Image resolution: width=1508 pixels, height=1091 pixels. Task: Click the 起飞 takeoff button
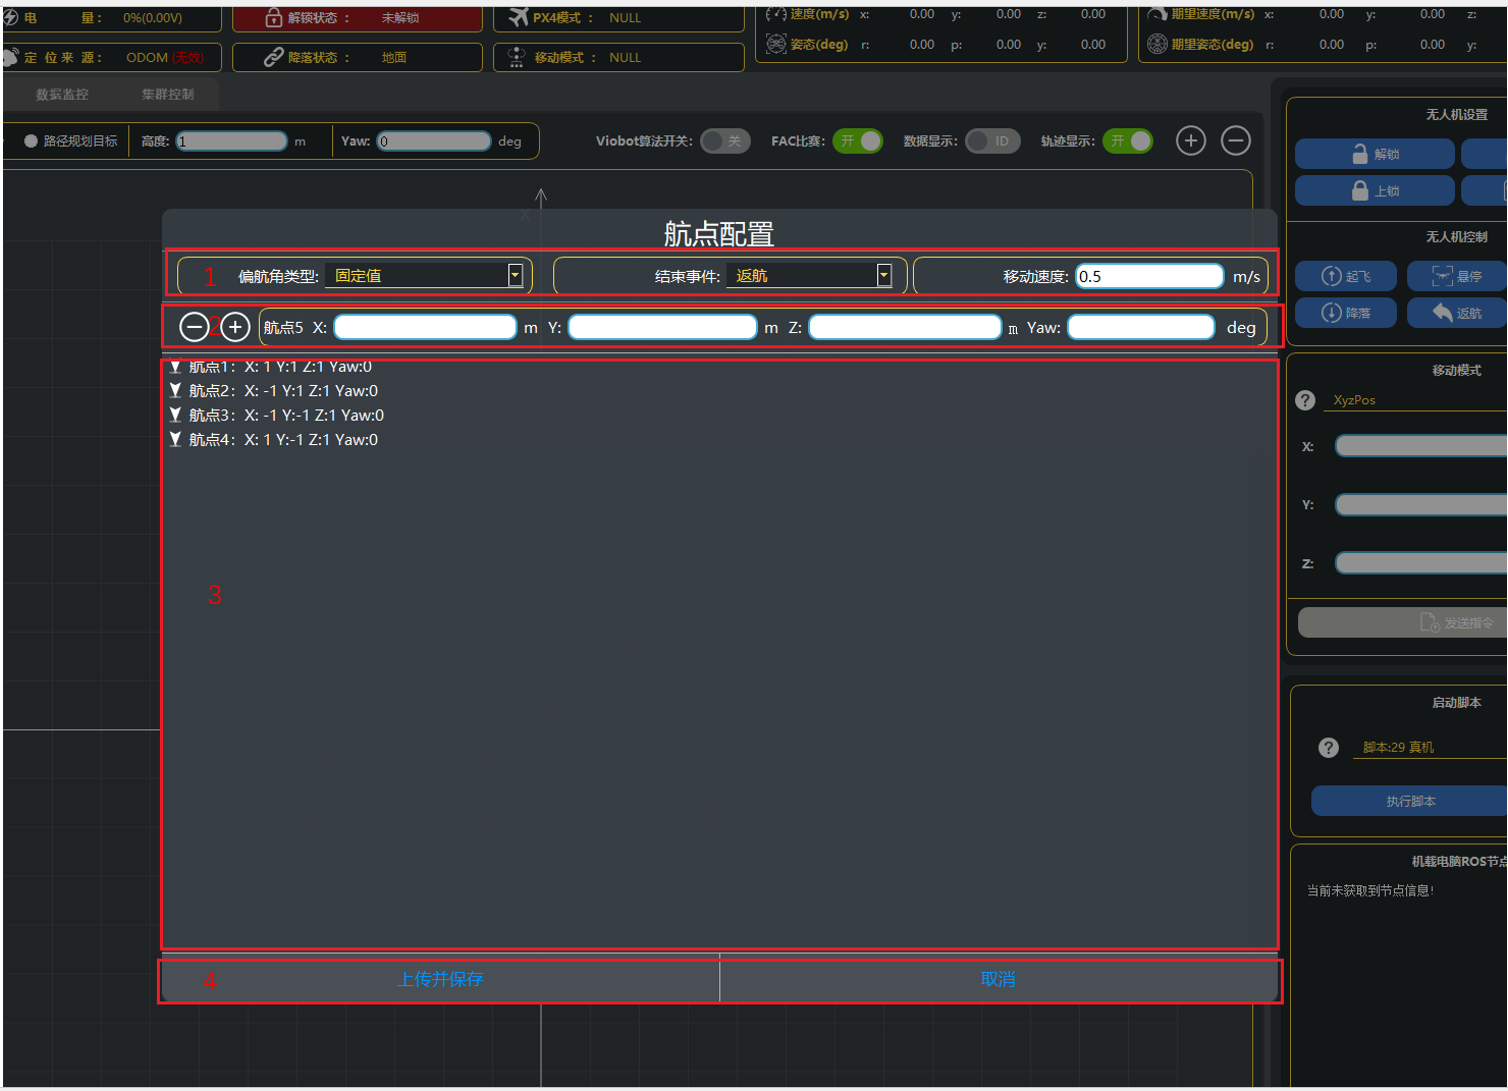pos(1346,276)
